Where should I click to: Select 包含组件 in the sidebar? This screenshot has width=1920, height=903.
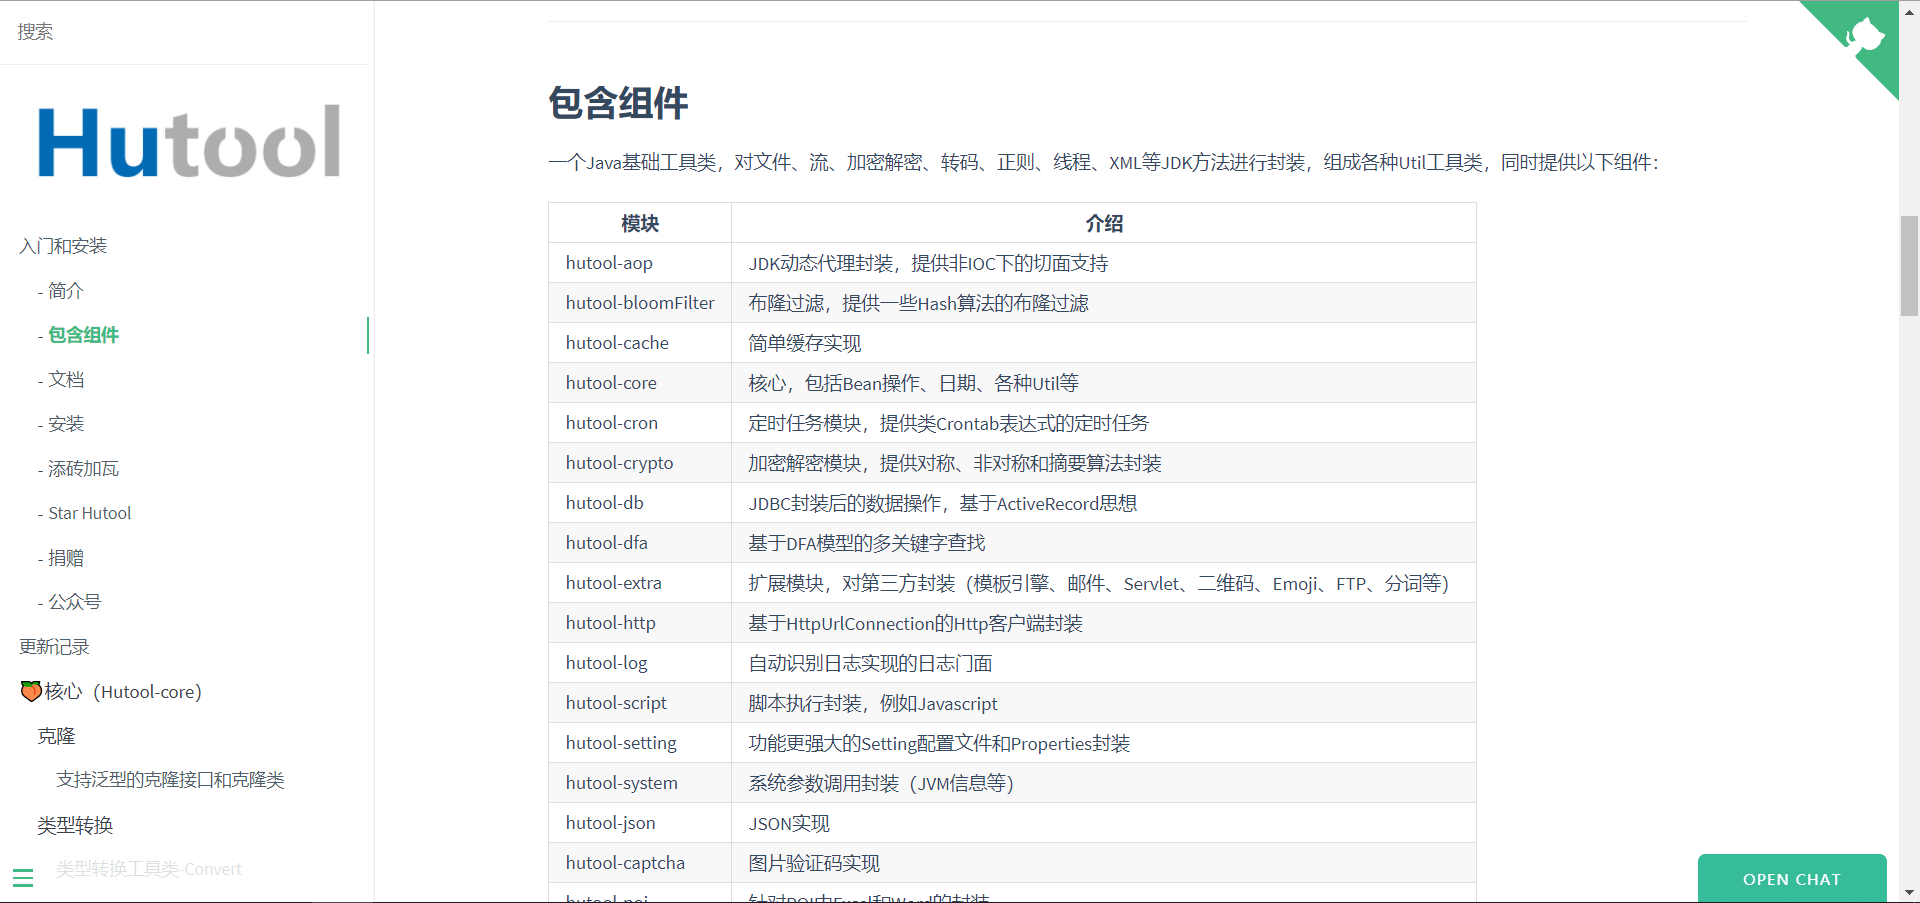pos(83,335)
